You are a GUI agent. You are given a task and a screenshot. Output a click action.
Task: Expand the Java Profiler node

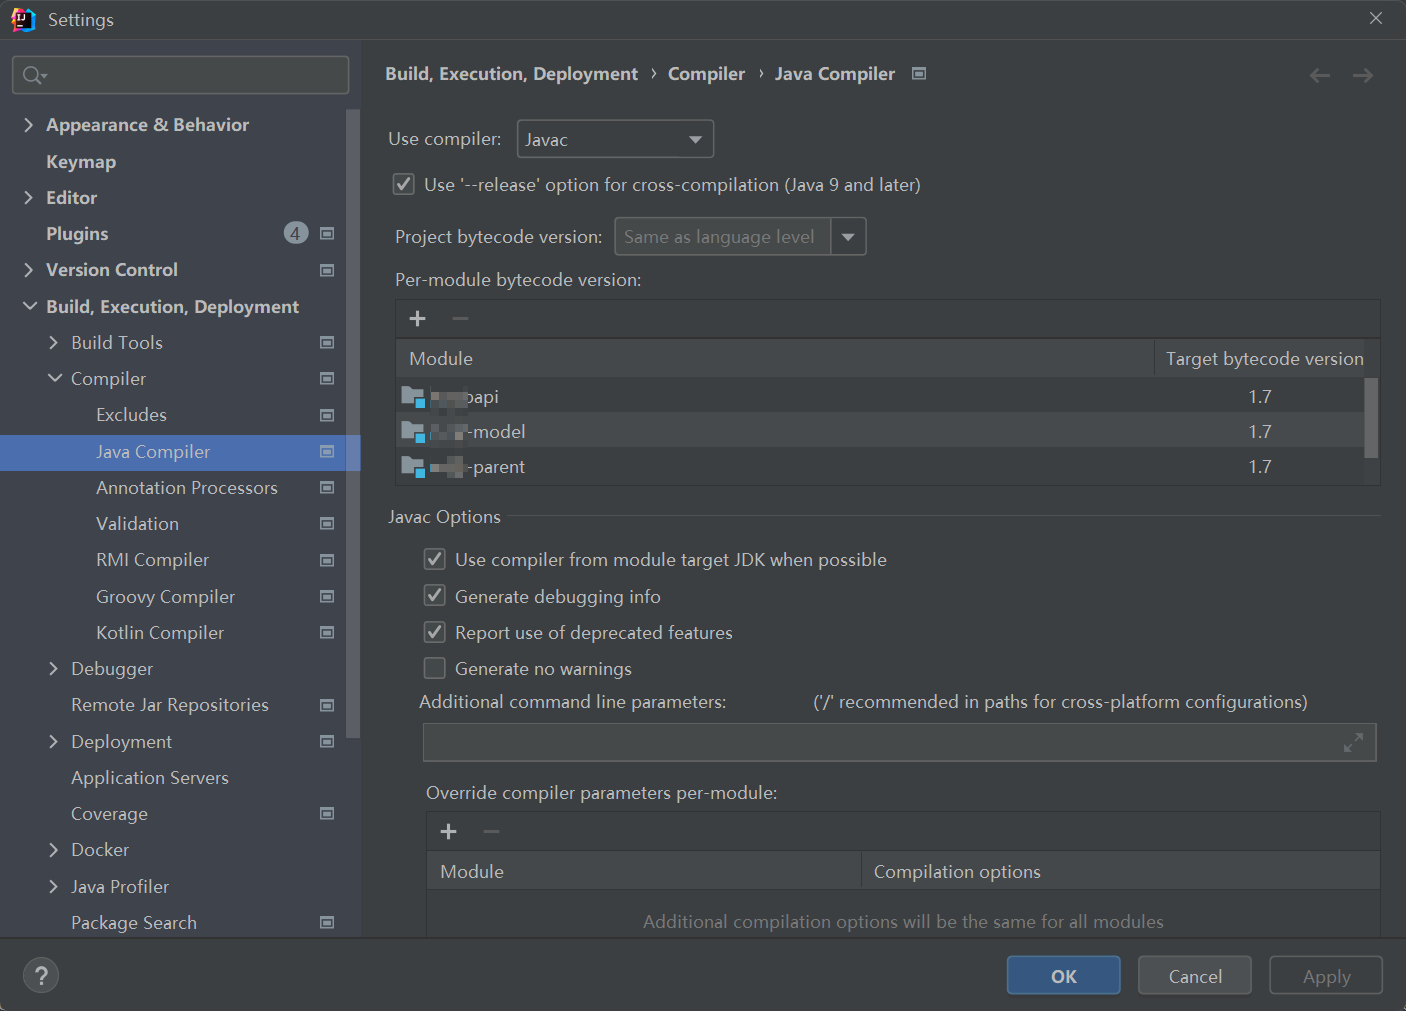[x=54, y=887]
